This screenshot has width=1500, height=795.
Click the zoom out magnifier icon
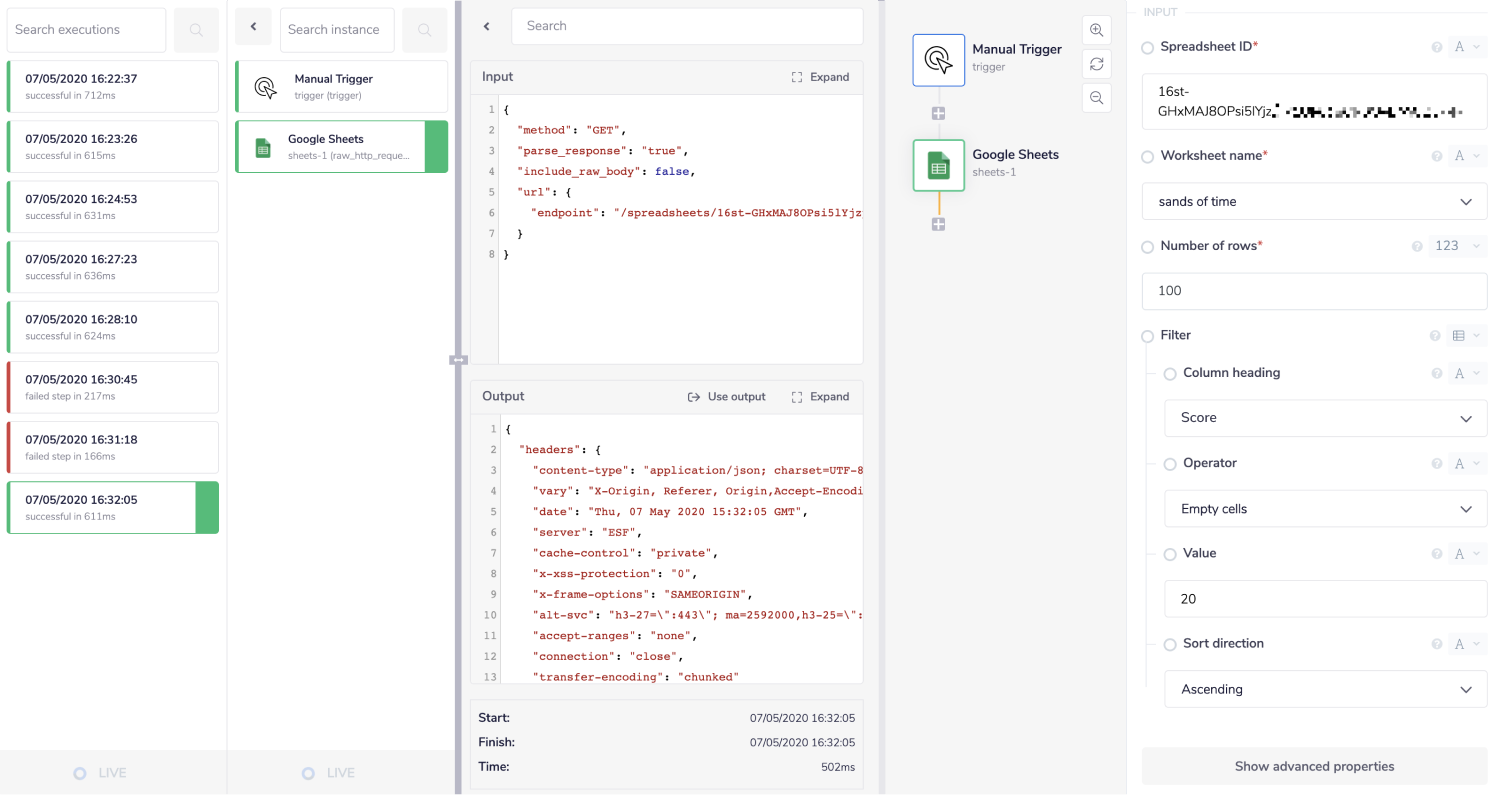[x=1097, y=97]
